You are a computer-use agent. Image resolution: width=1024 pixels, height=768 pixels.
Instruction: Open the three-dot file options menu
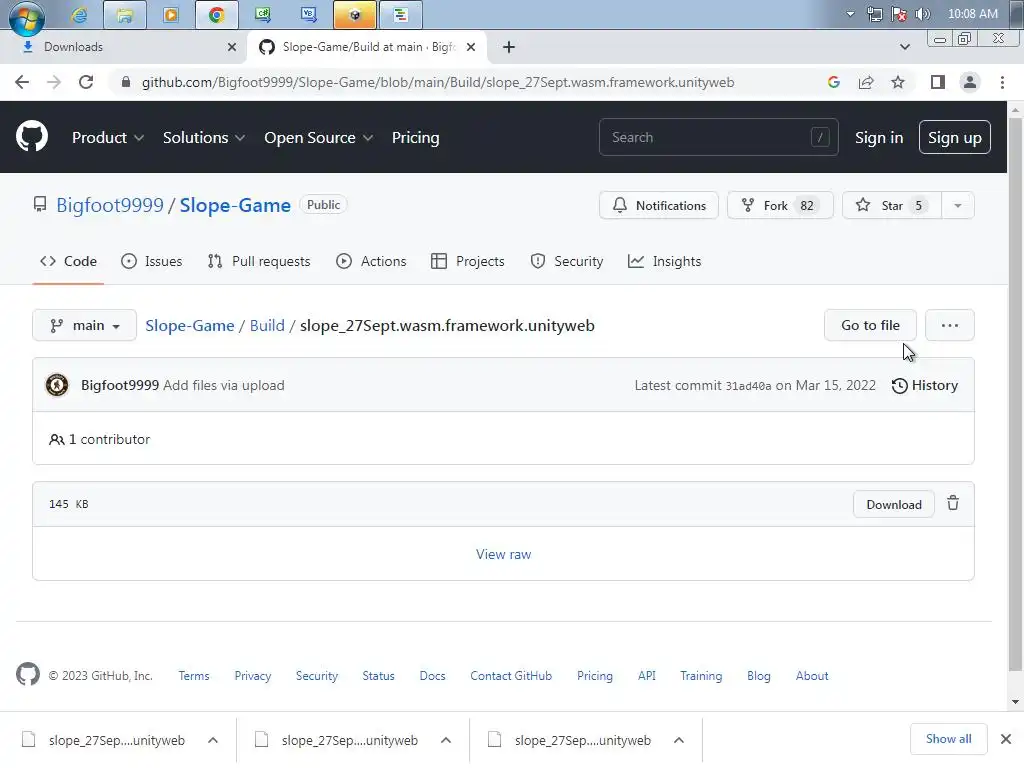coord(950,325)
